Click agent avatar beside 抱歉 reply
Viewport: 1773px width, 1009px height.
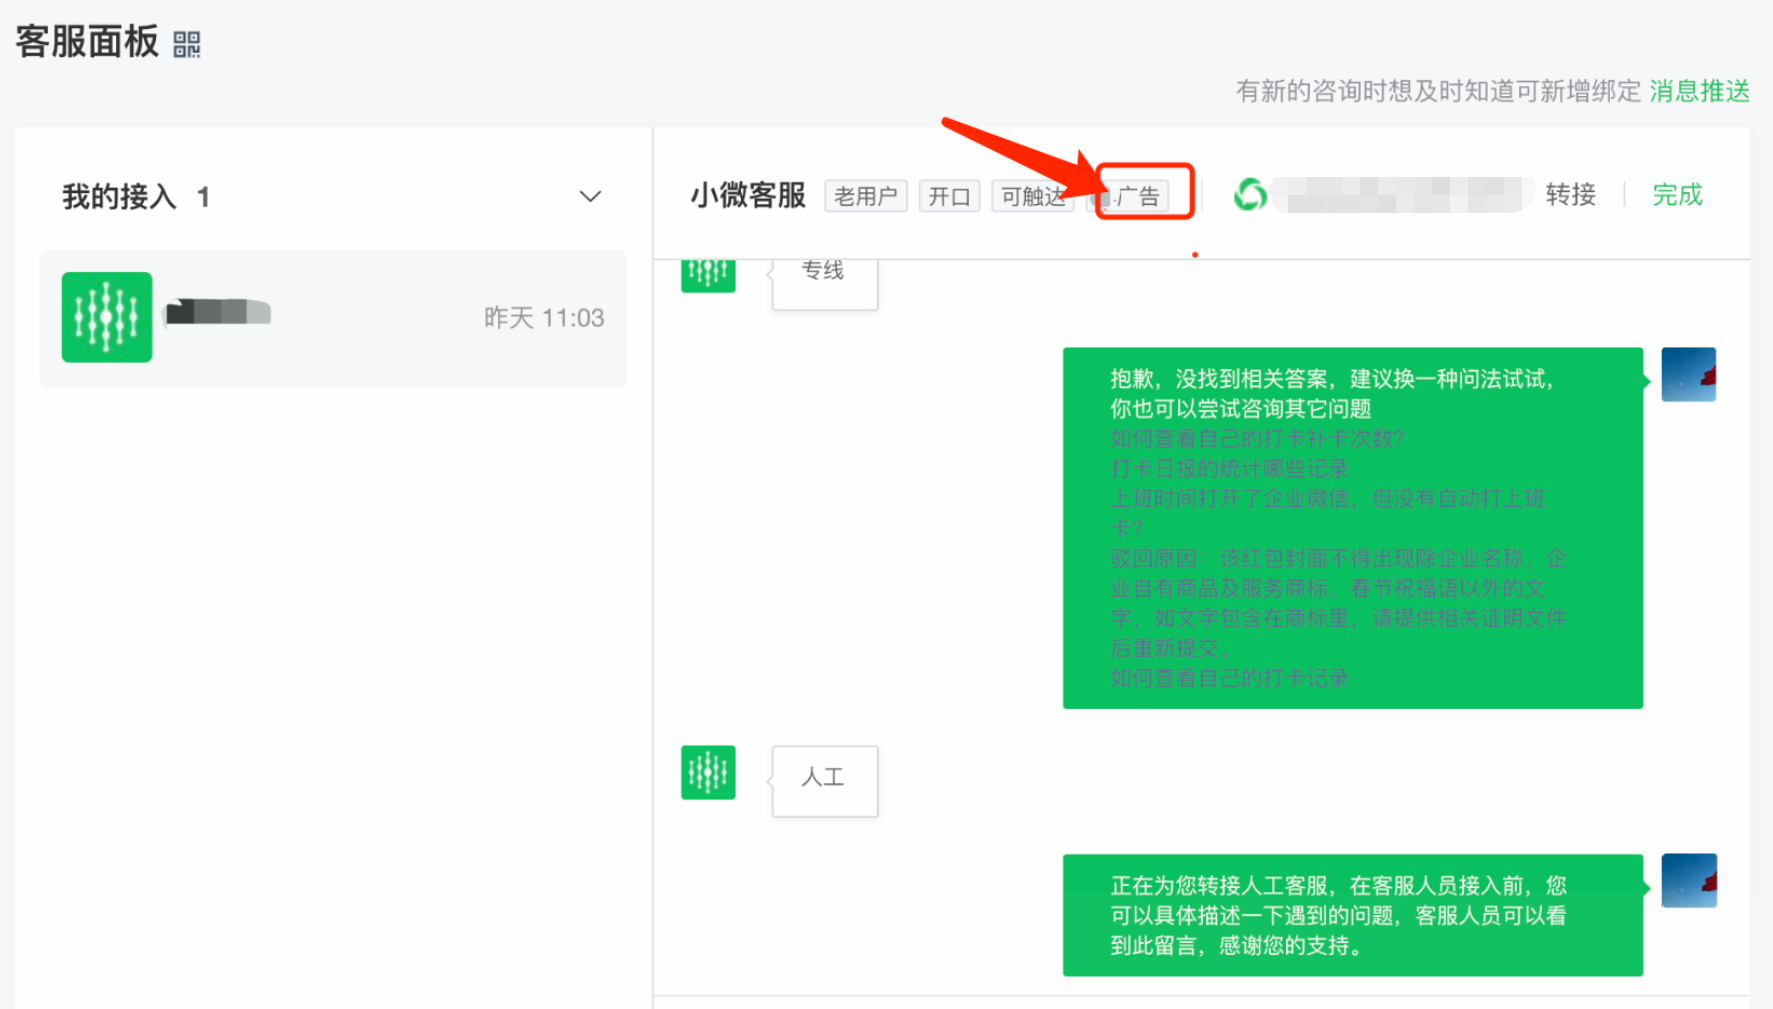[x=1688, y=375]
